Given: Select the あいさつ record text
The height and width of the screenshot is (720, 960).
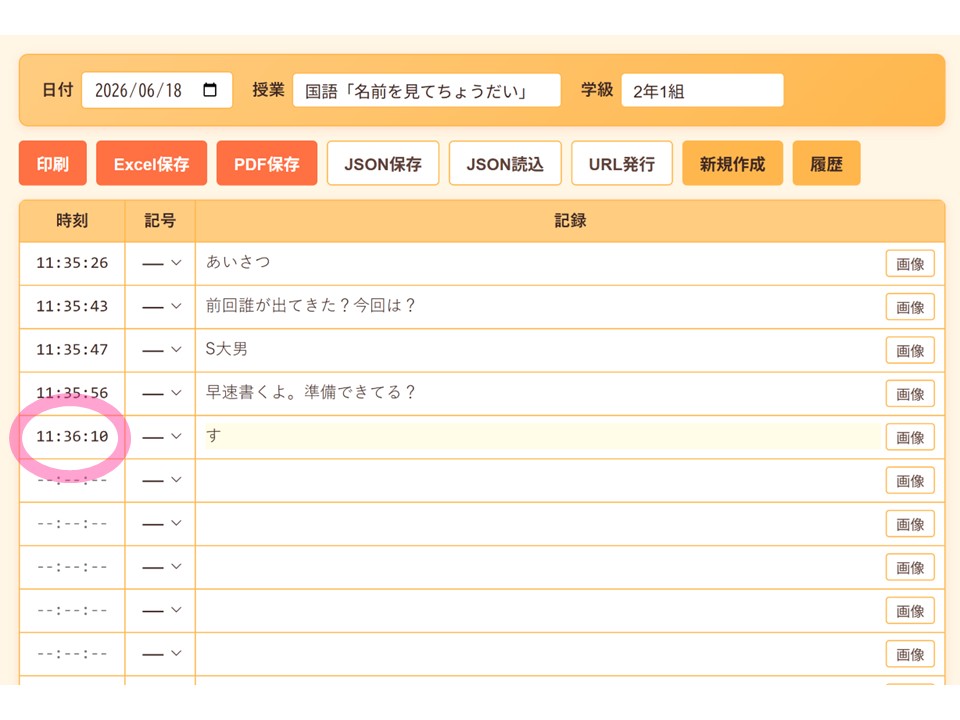Looking at the screenshot, I should coord(238,262).
